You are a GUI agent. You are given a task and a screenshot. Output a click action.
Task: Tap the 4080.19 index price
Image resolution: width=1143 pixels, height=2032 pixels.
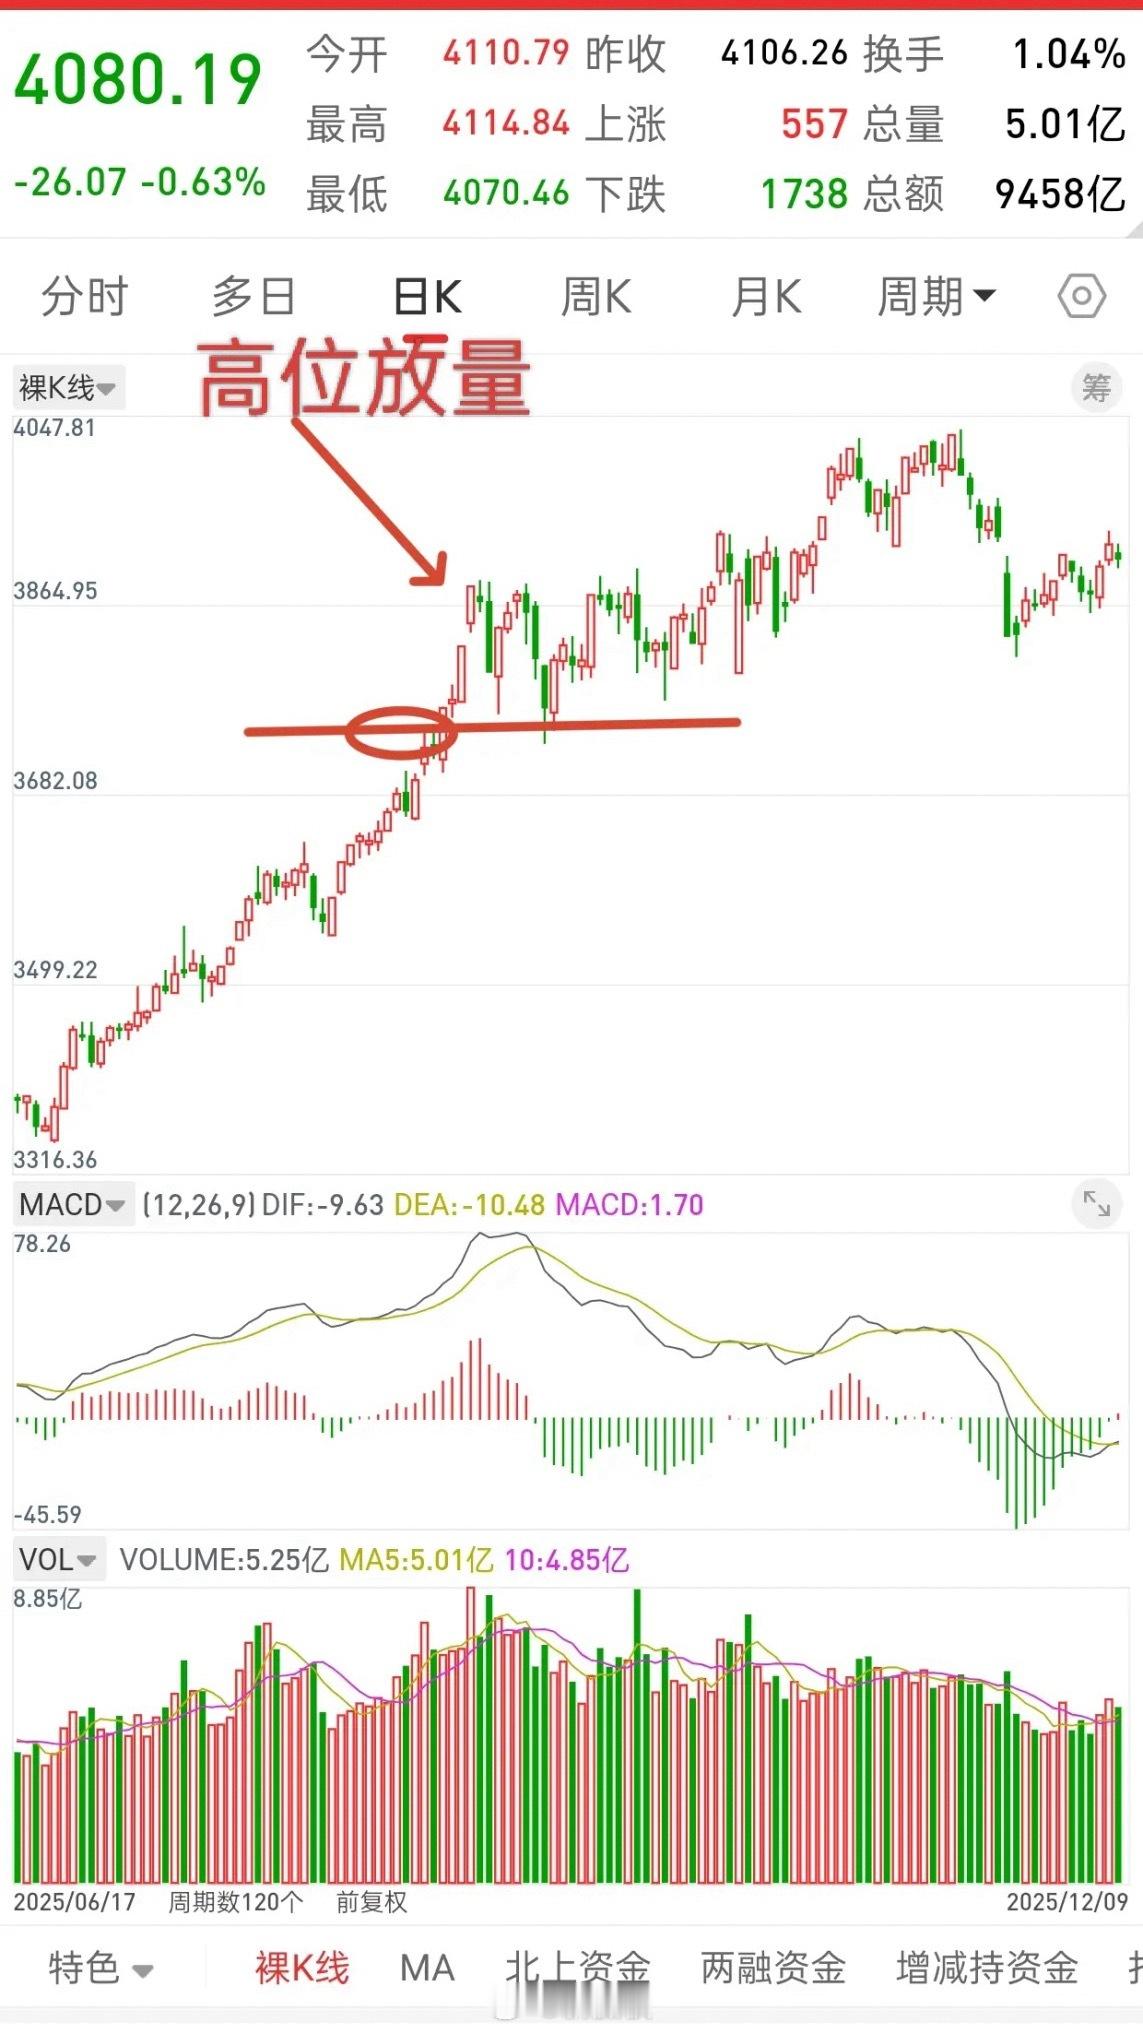(138, 80)
